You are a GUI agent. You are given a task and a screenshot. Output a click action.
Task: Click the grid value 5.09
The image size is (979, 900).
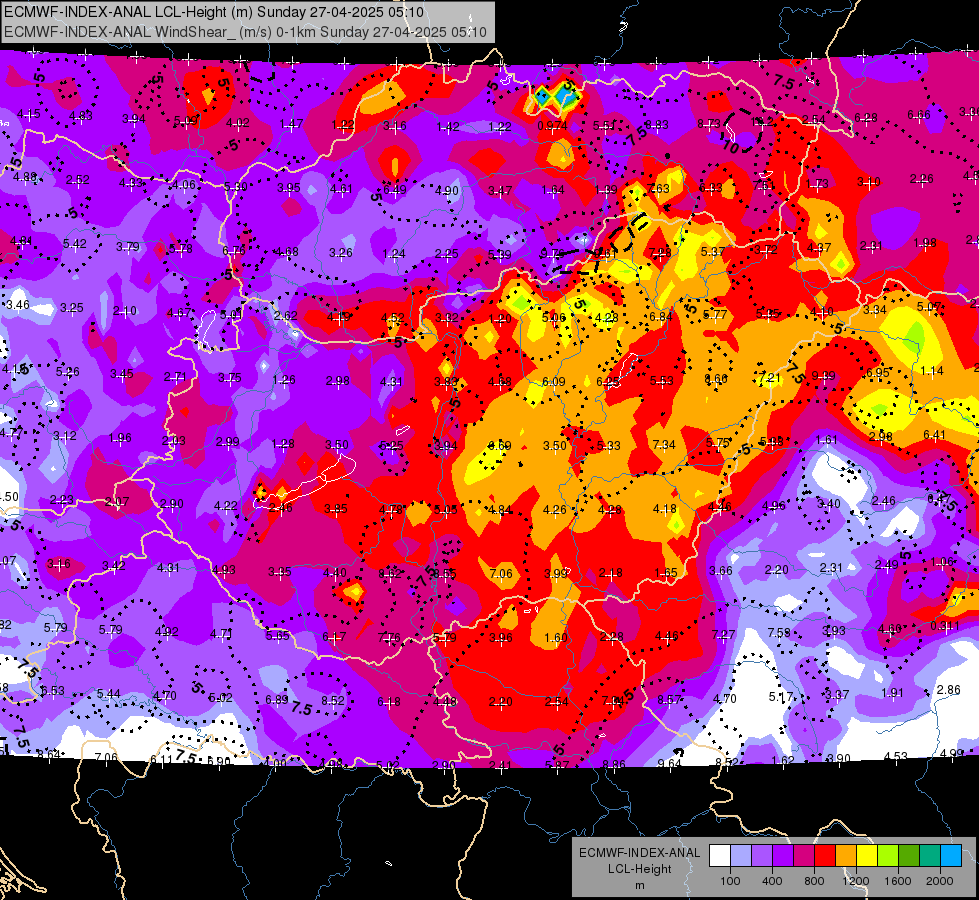coord(185,121)
